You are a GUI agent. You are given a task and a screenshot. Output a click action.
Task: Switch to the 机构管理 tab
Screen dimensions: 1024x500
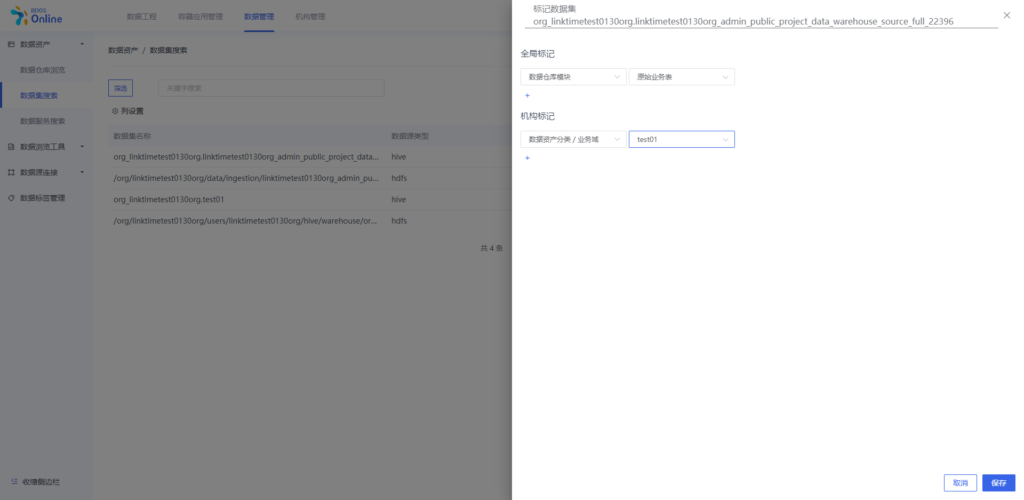310,17
